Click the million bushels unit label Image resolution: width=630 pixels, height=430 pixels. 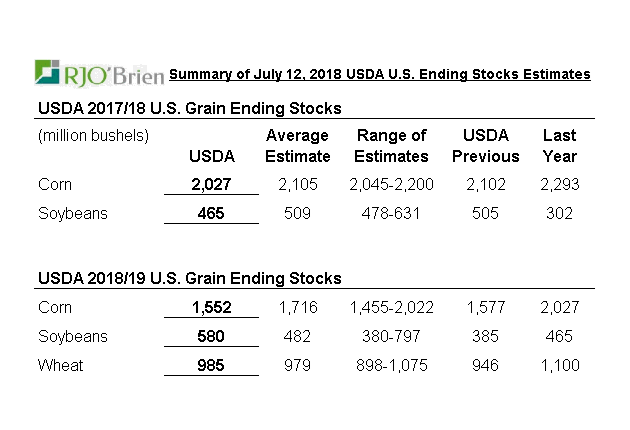[93, 135]
